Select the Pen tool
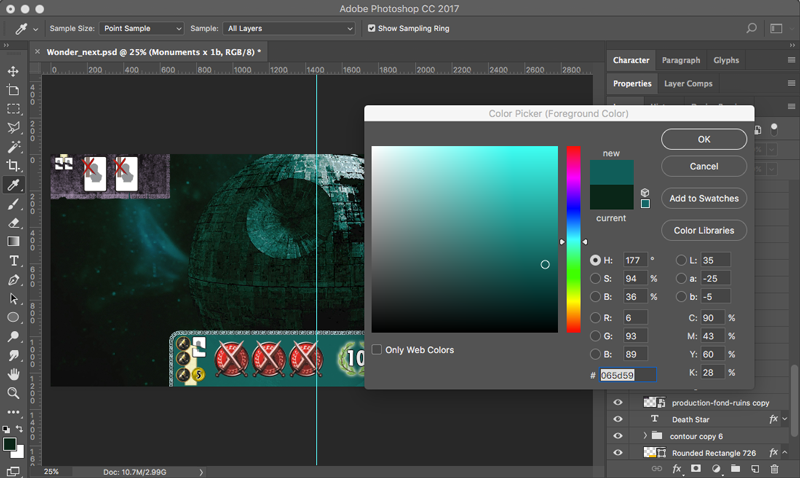The width and height of the screenshot is (800, 478). [x=13, y=280]
